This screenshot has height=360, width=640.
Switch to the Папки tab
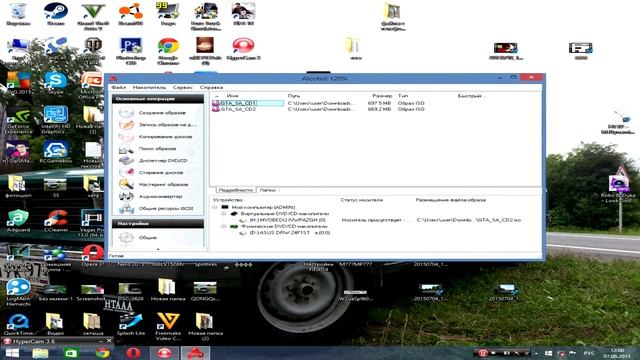[x=268, y=190]
